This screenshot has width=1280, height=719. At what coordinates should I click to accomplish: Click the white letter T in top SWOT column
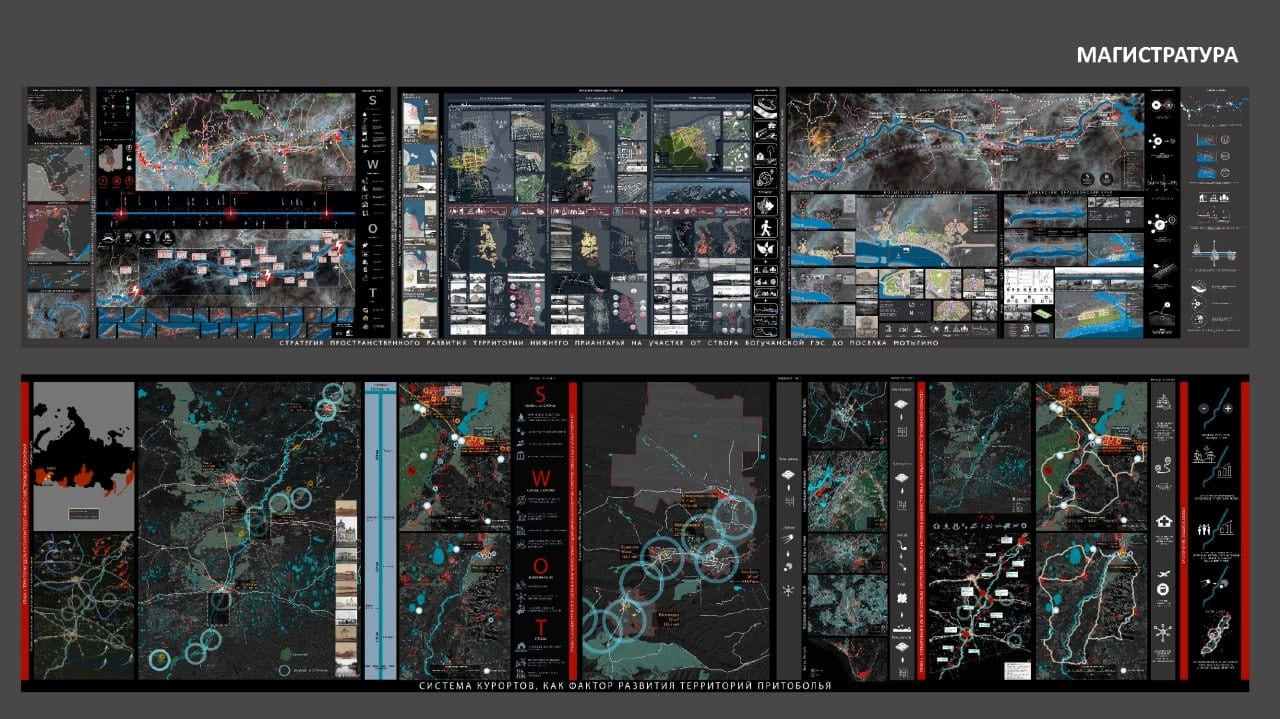(372, 292)
